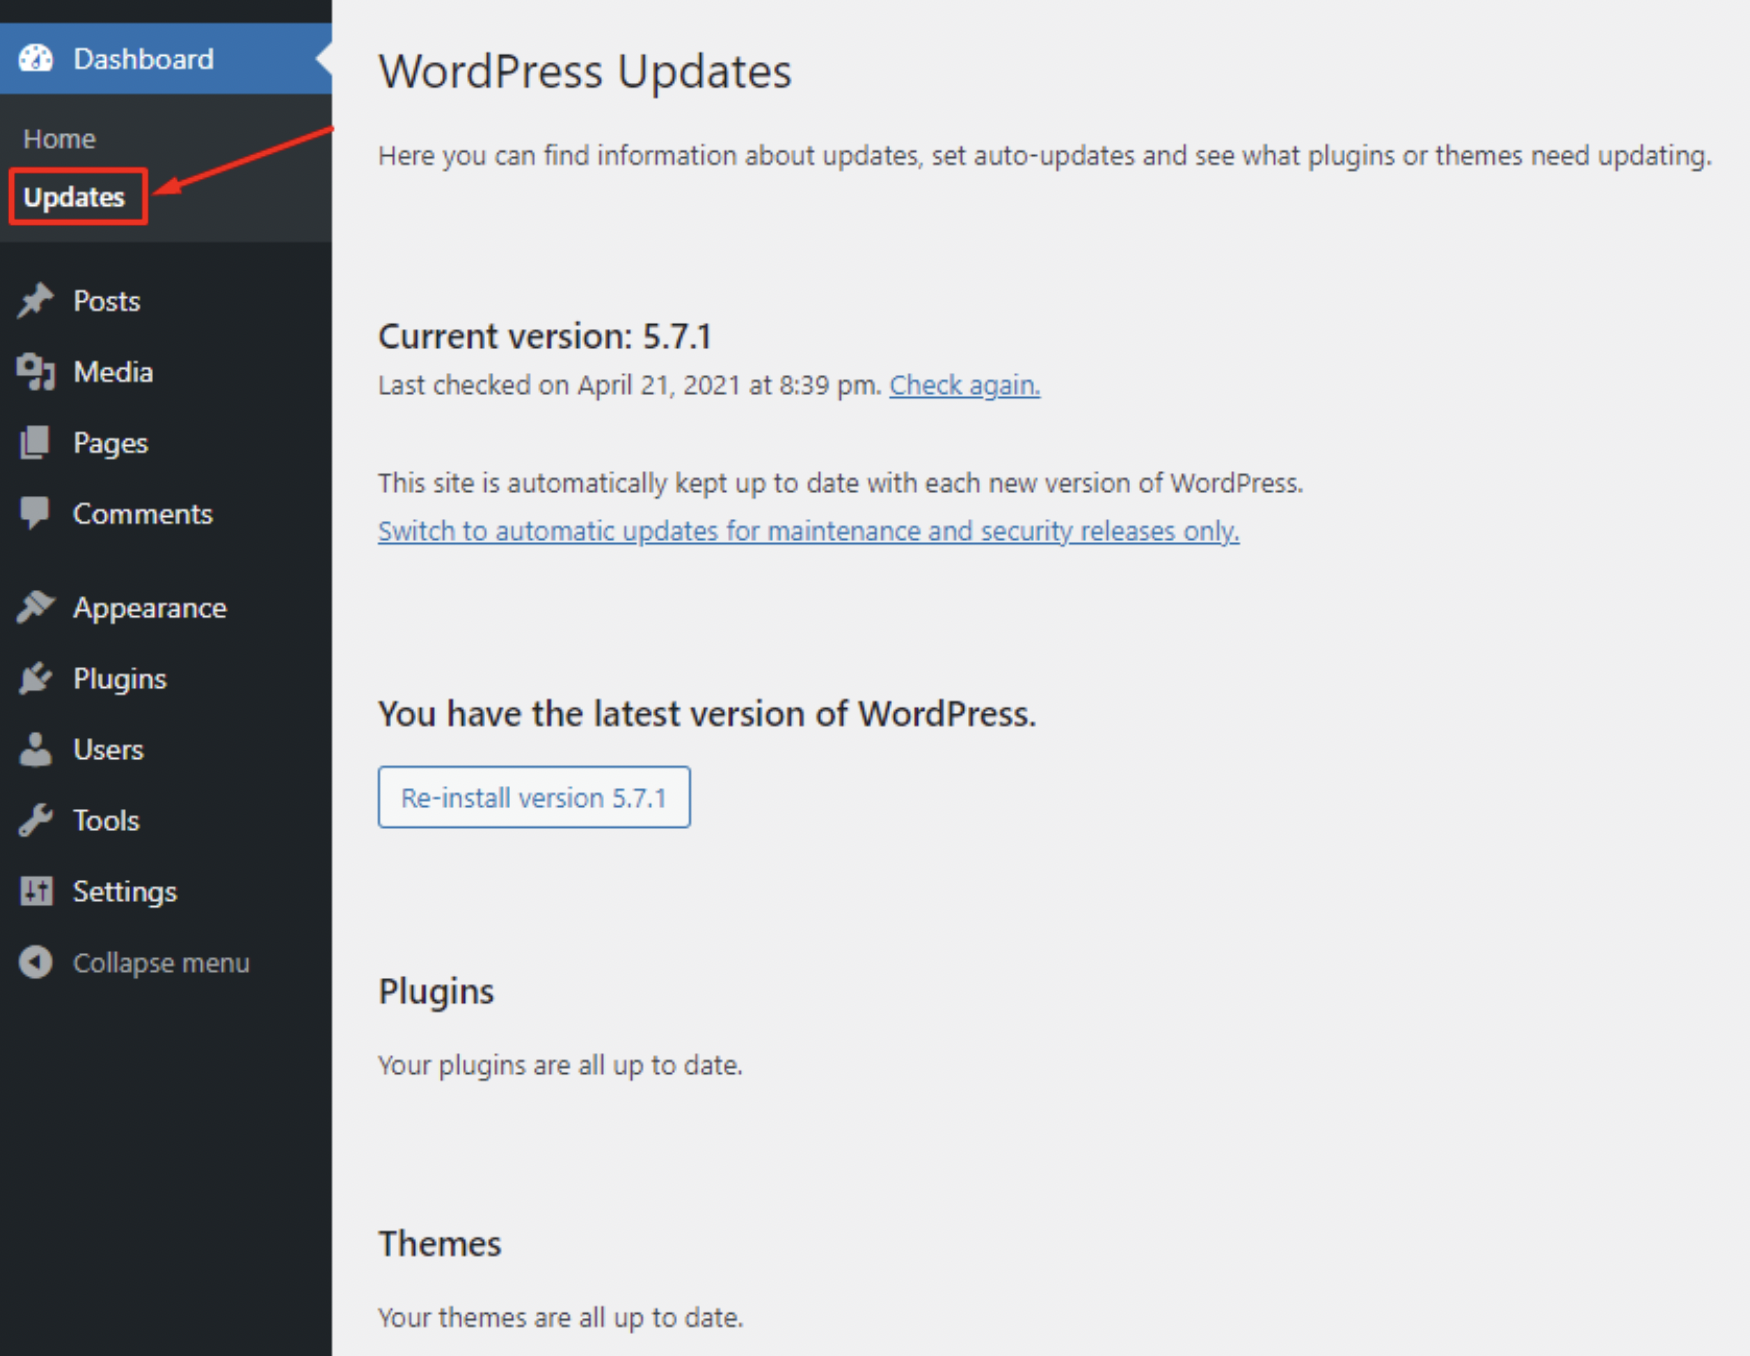This screenshot has height=1356, width=1750.
Task: Click the Settings sliders icon
Action: 36,891
